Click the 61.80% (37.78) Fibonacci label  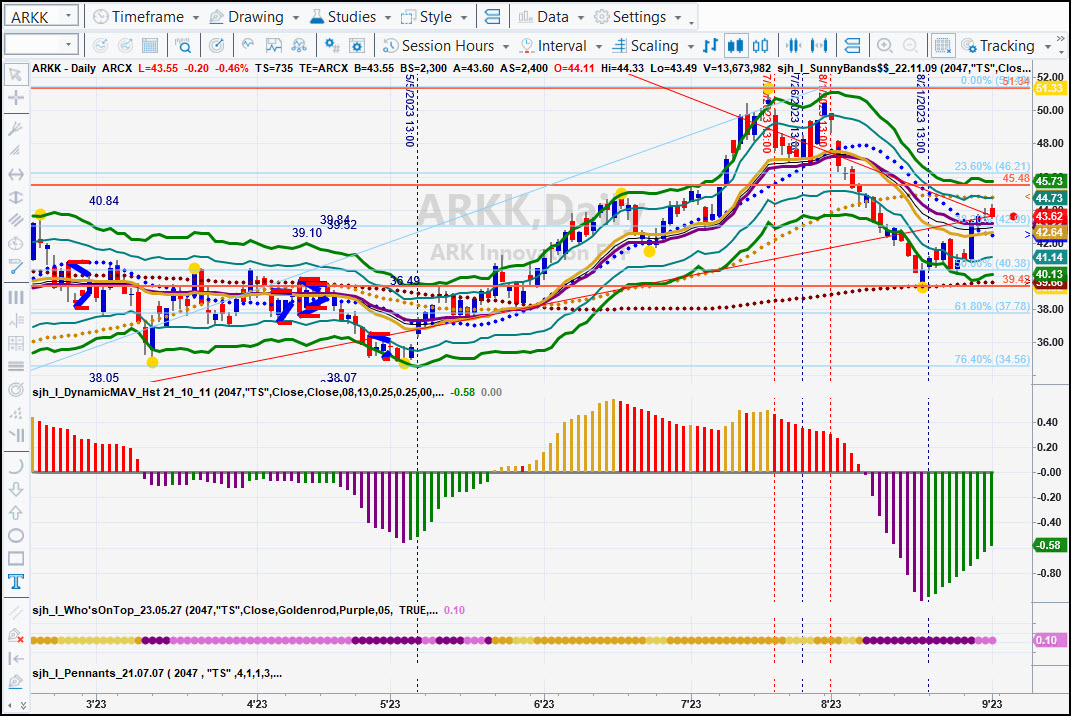click(992, 307)
